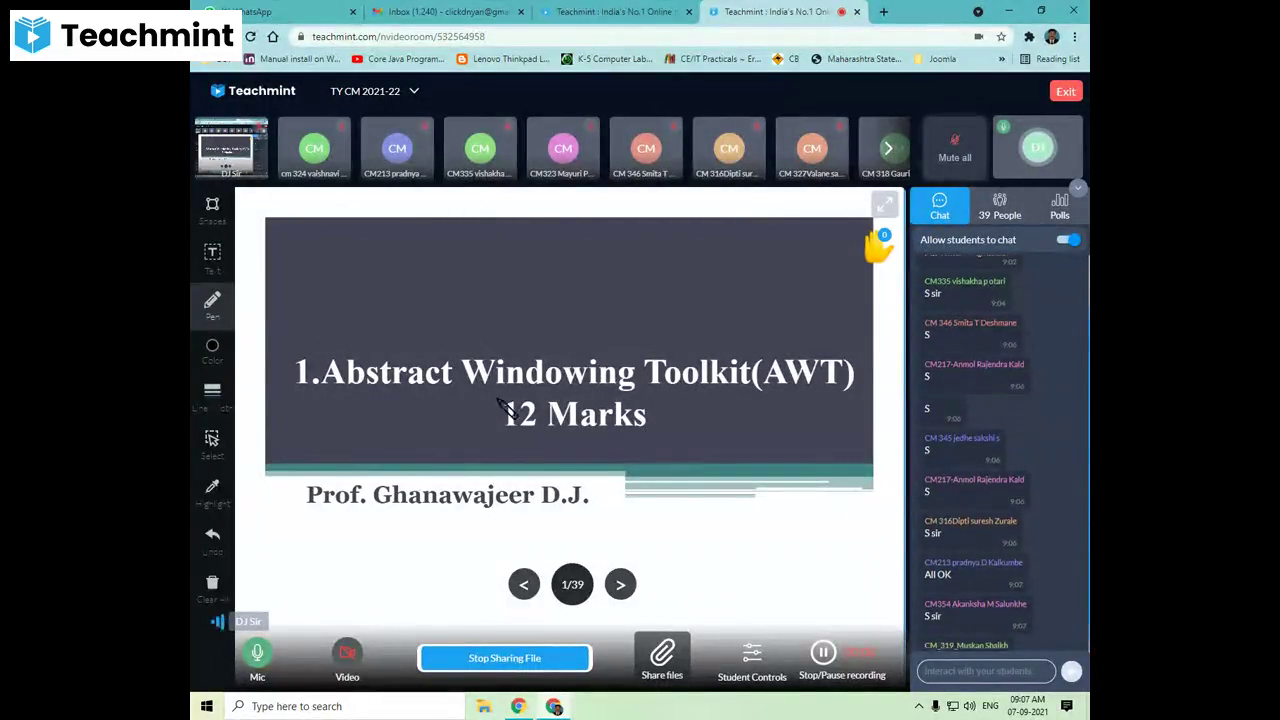Open Chrome extensions puzzle icon
This screenshot has width=1280, height=720.
(1029, 36)
